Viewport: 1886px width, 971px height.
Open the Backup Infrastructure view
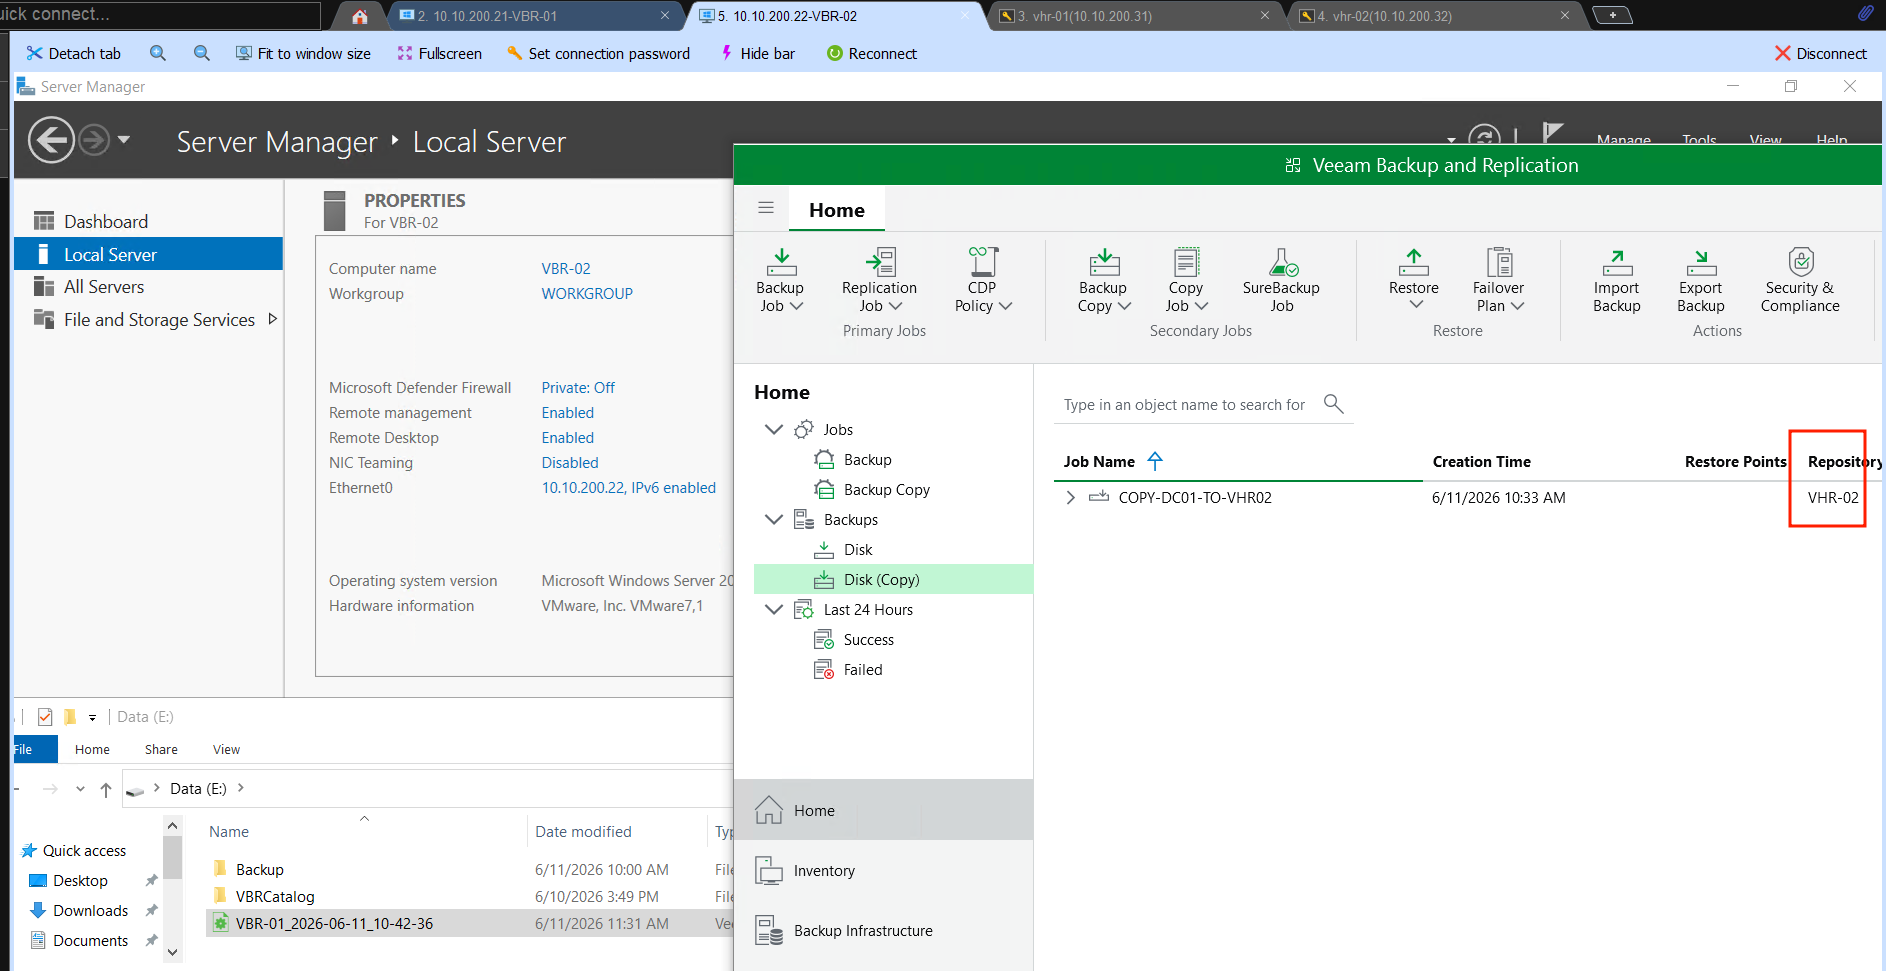[x=883, y=930]
